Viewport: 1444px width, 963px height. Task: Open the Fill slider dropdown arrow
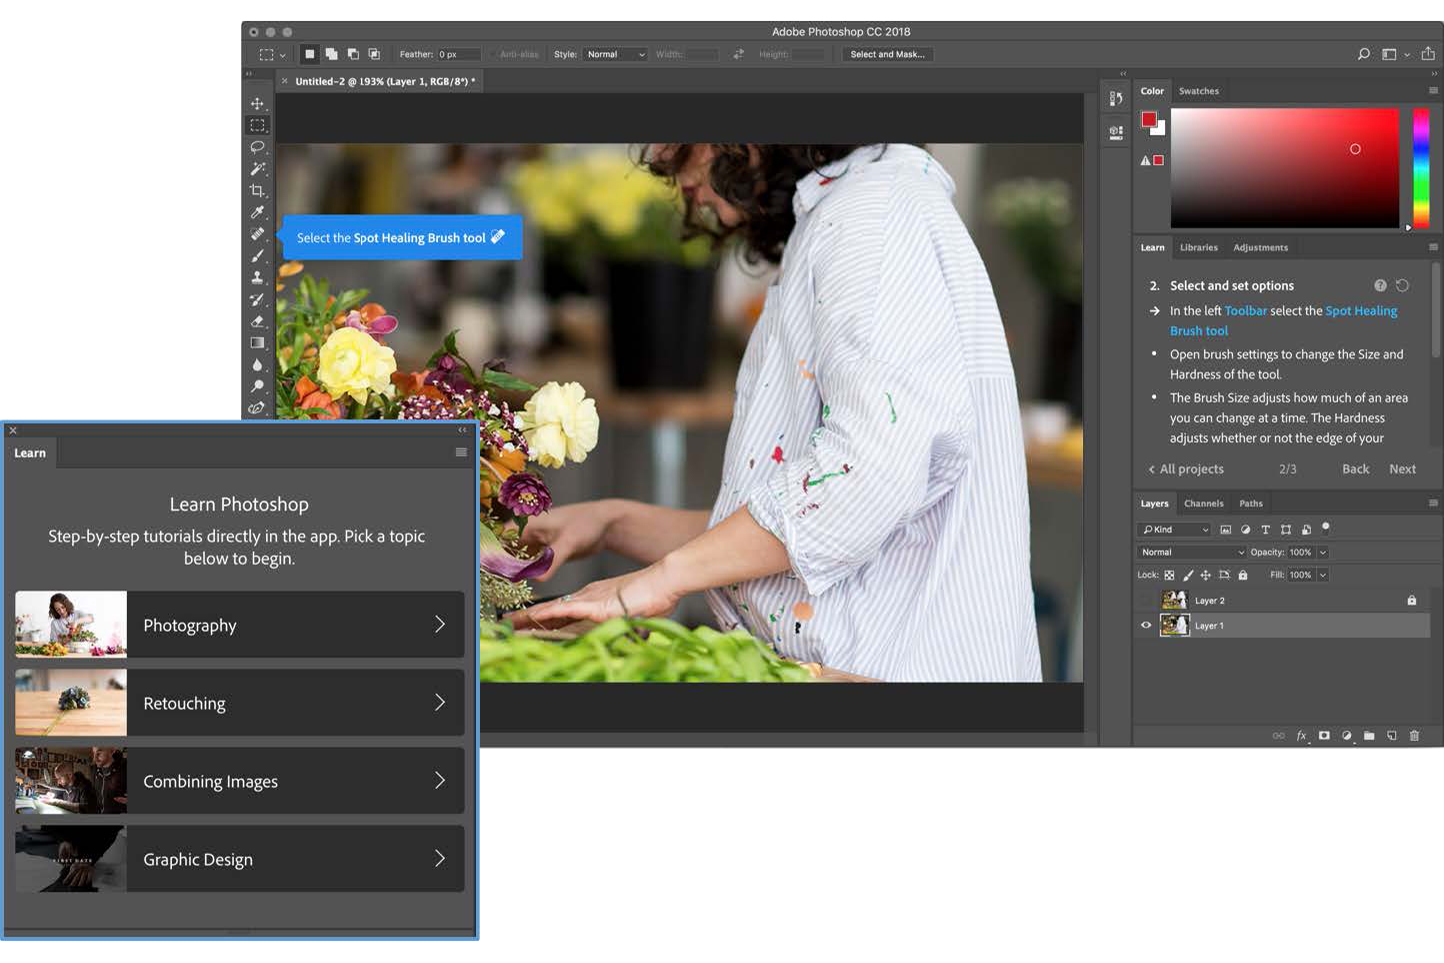tap(1322, 575)
